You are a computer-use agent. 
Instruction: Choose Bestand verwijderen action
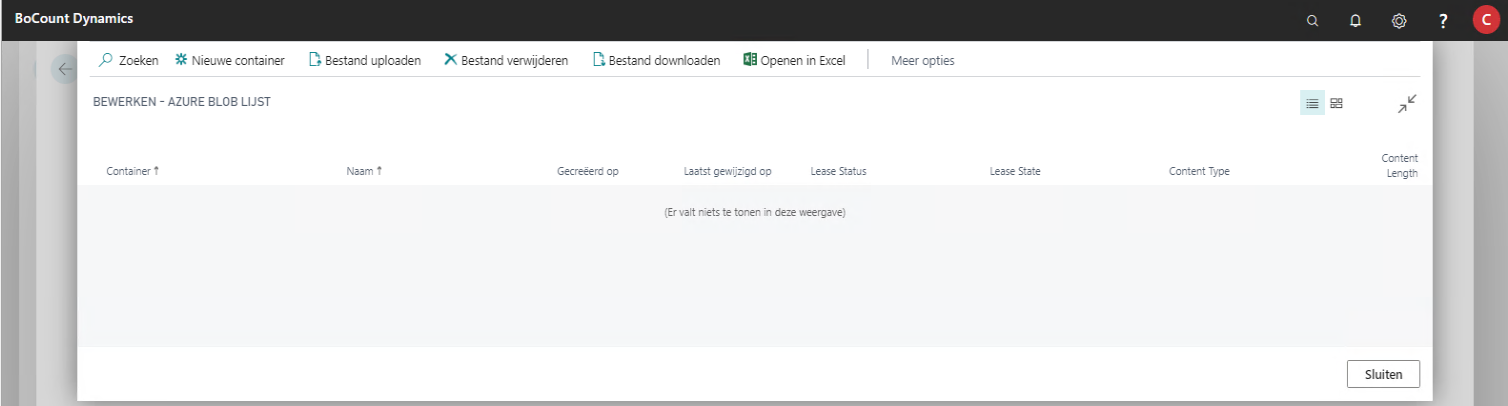tap(506, 60)
